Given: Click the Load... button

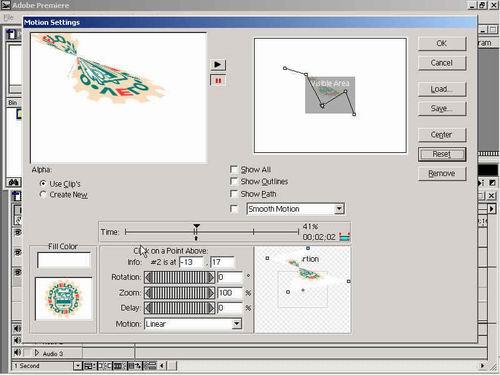Looking at the screenshot, I should click(x=442, y=89).
